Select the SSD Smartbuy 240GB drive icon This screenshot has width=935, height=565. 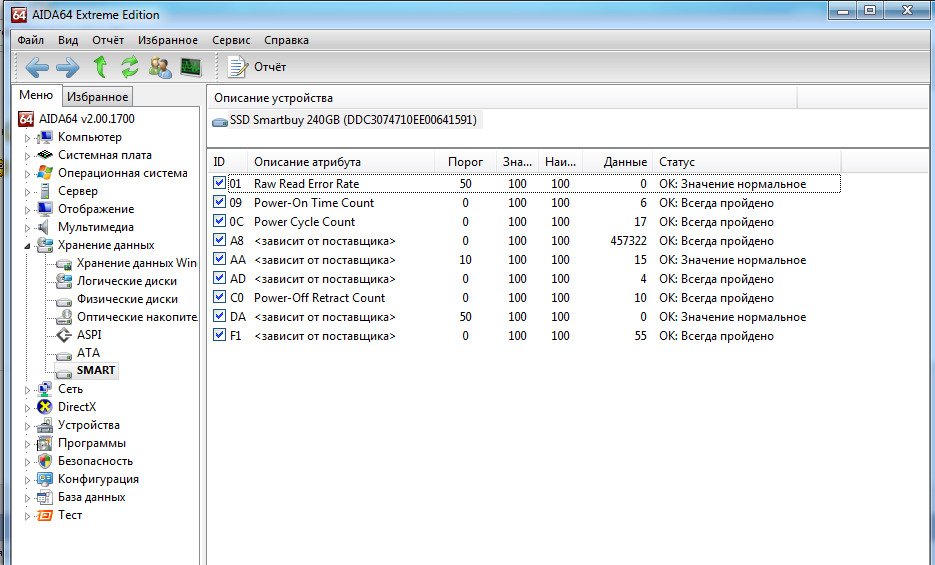click(x=220, y=121)
